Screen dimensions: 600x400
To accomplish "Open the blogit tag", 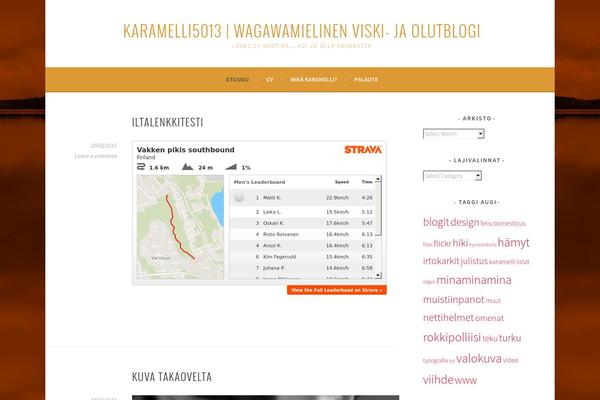I will coord(436,222).
